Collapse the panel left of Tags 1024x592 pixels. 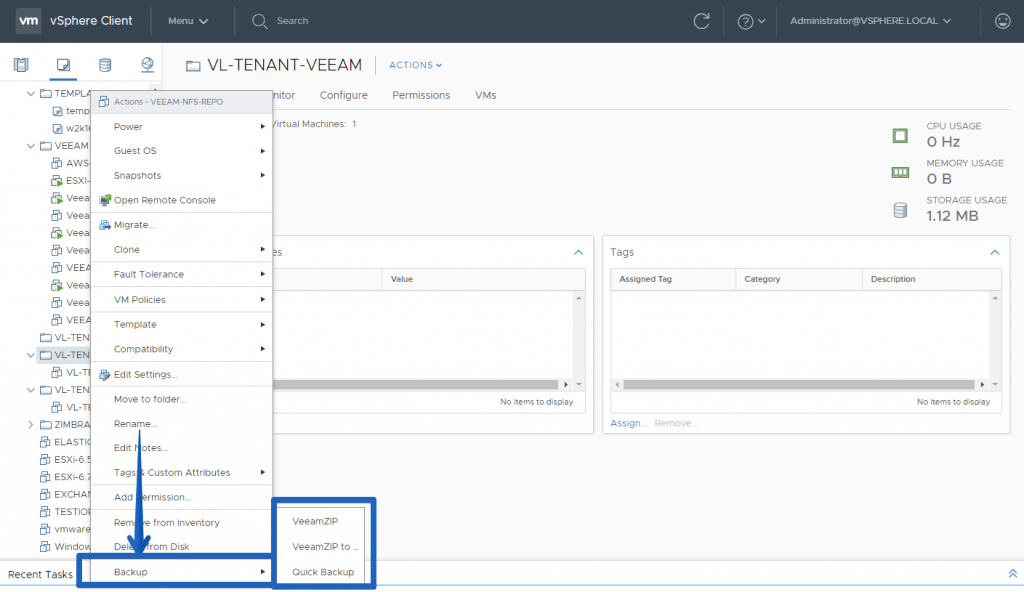pos(578,252)
